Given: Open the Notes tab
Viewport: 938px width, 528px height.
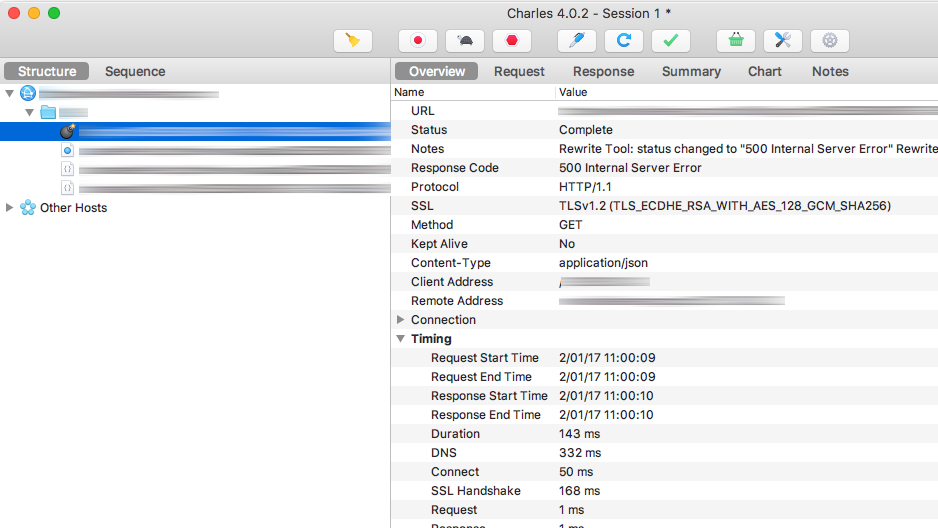Looking at the screenshot, I should [830, 71].
